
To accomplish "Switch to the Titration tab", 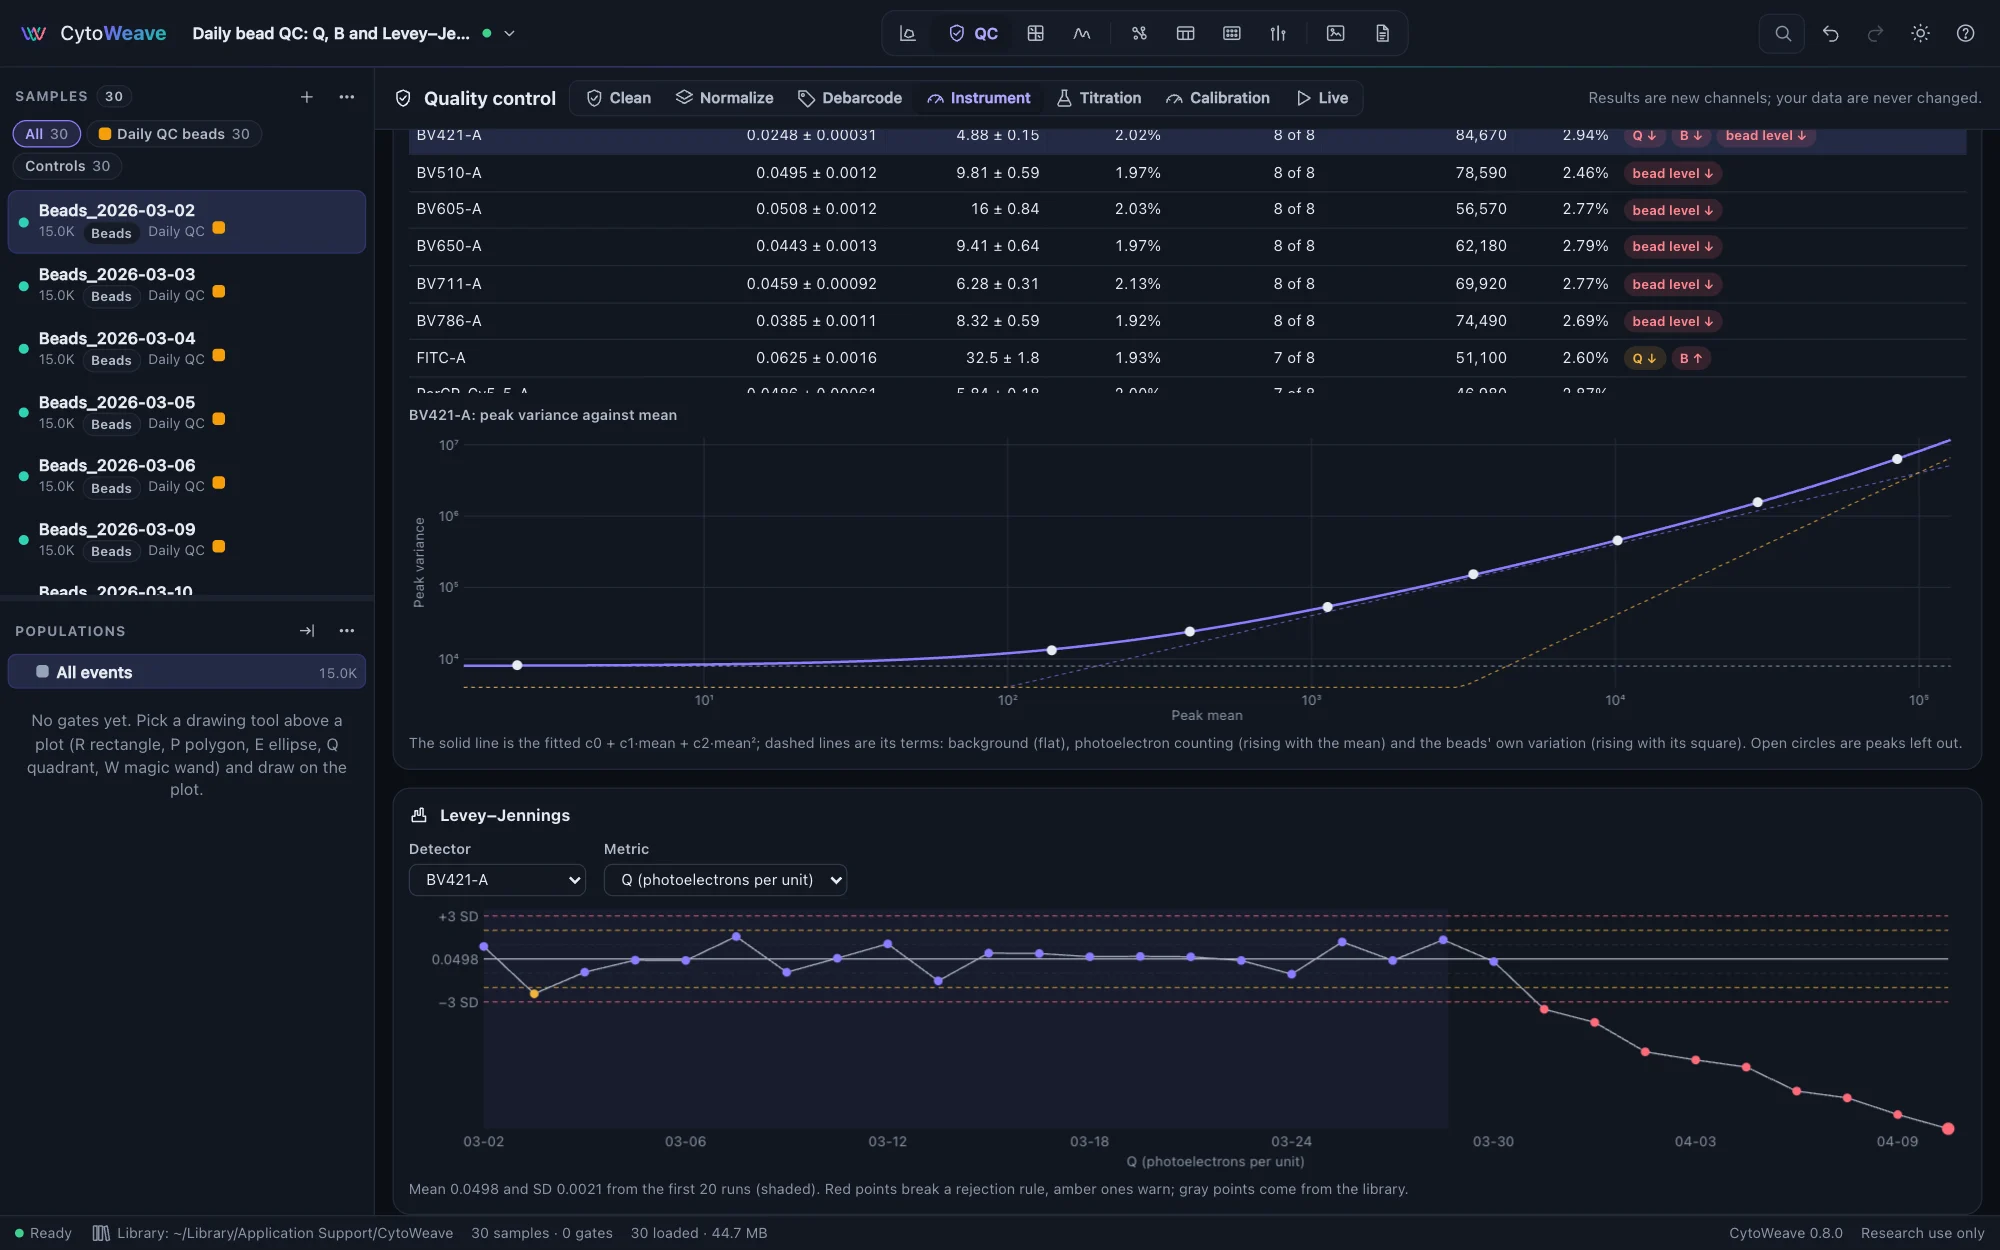I will [1099, 98].
